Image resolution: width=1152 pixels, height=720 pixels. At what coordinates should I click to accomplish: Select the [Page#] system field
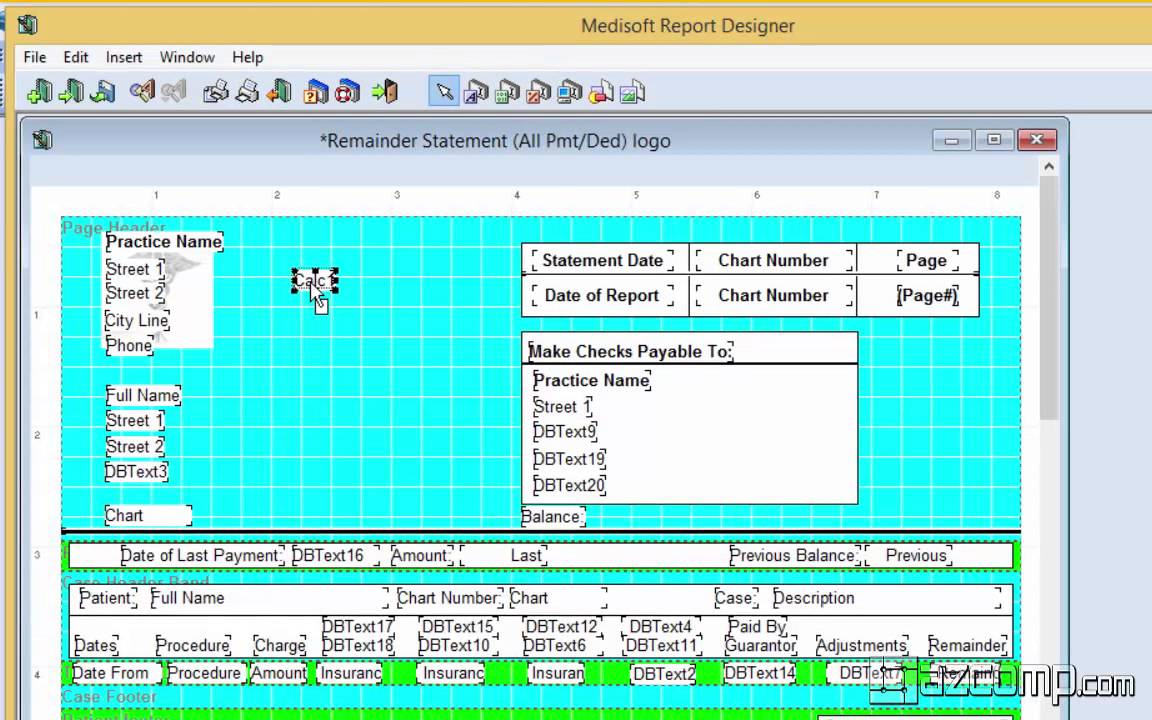tap(927, 295)
